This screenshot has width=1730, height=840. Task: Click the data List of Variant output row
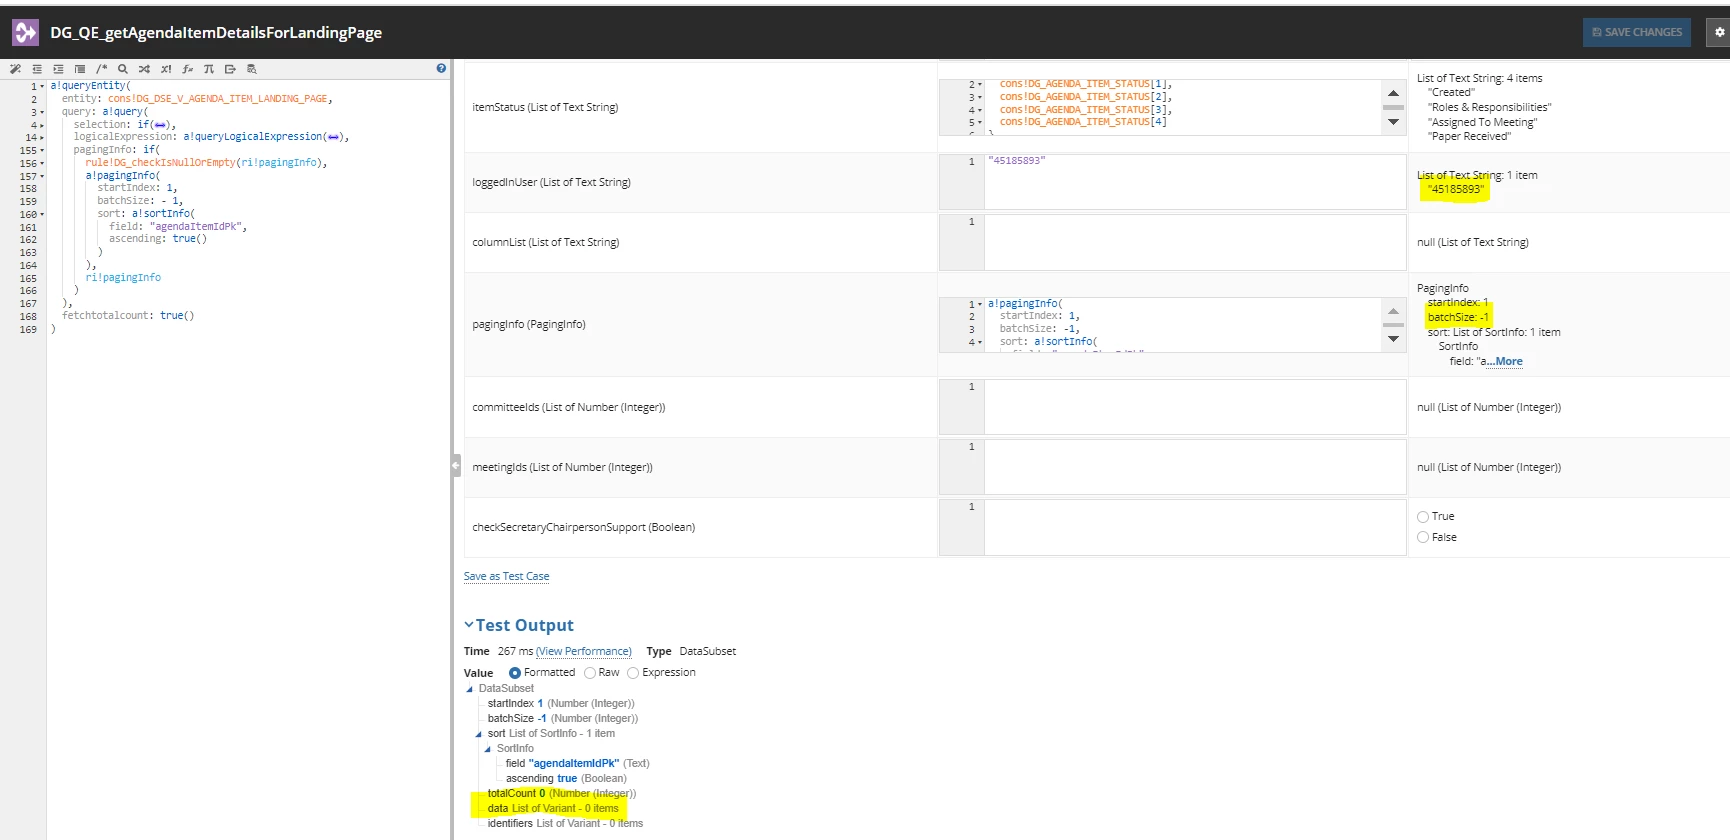[553, 809]
